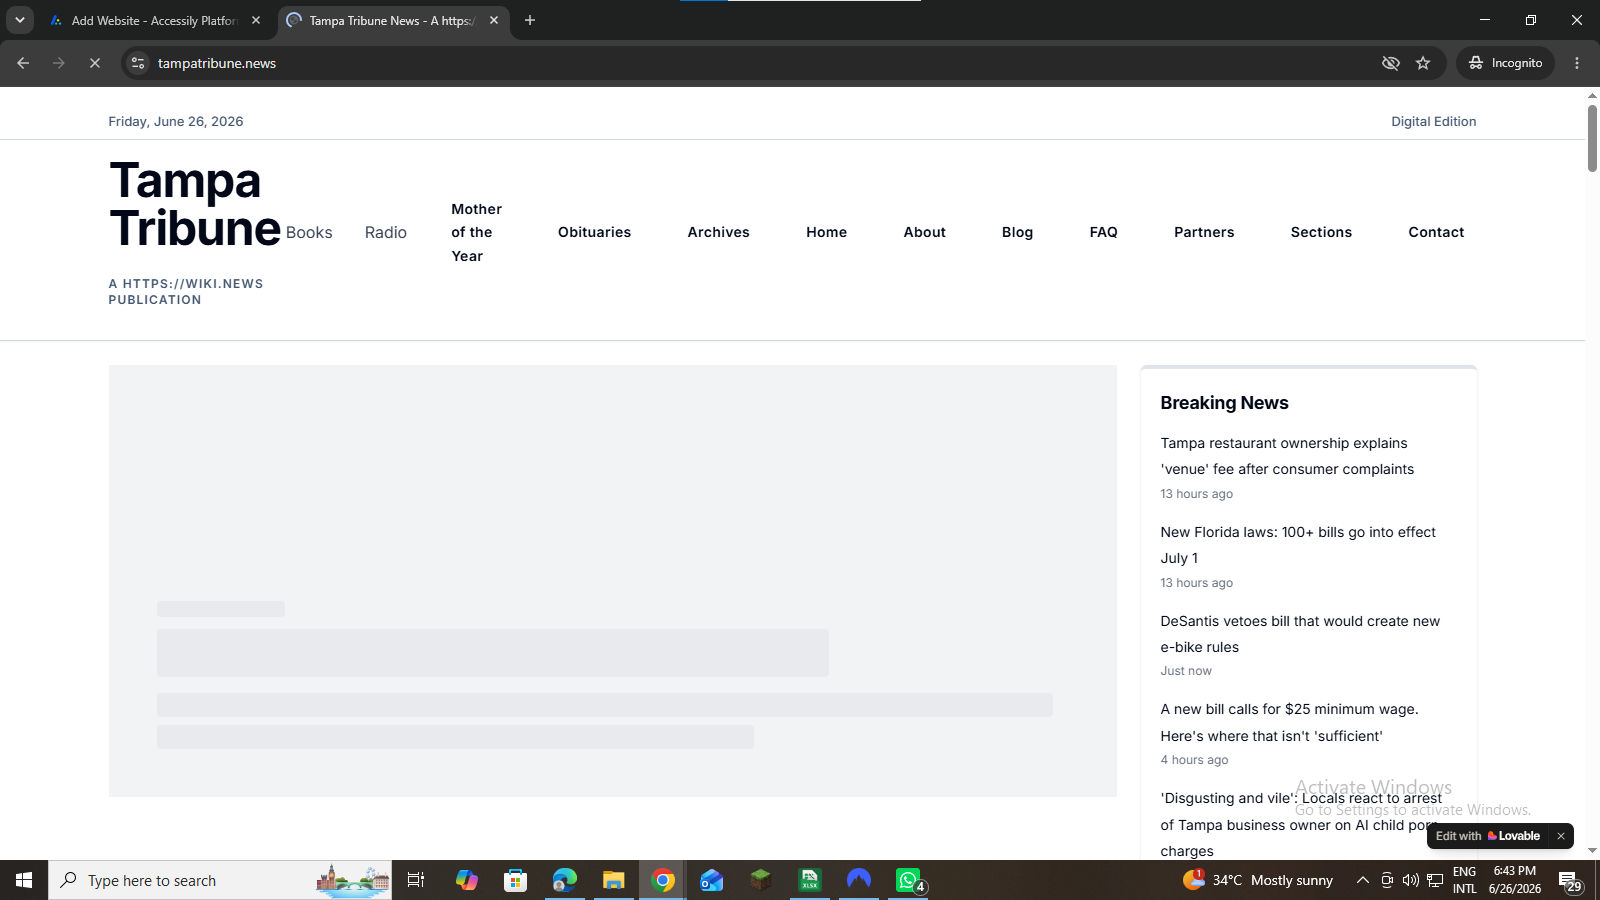This screenshot has height=900, width=1600.
Task: Show hidden system tray icons
Action: click(1362, 880)
